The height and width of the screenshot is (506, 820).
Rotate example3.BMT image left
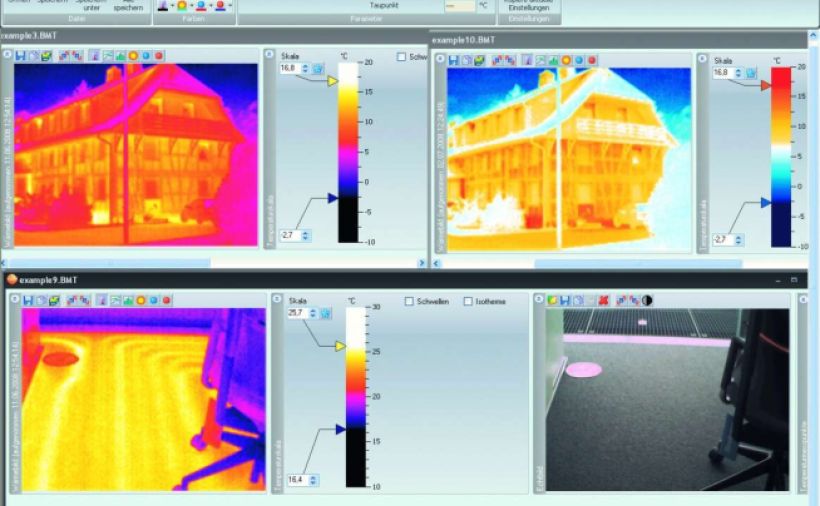click(x=64, y=55)
